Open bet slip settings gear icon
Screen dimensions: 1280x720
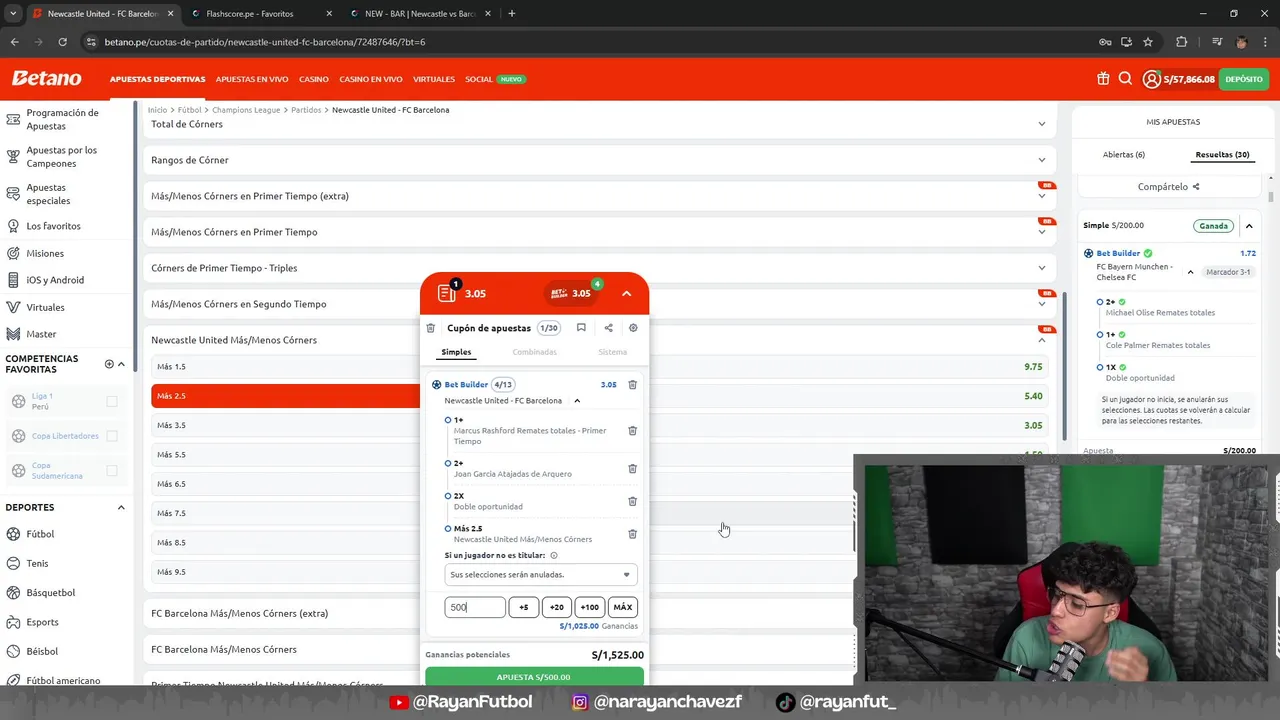(x=633, y=328)
